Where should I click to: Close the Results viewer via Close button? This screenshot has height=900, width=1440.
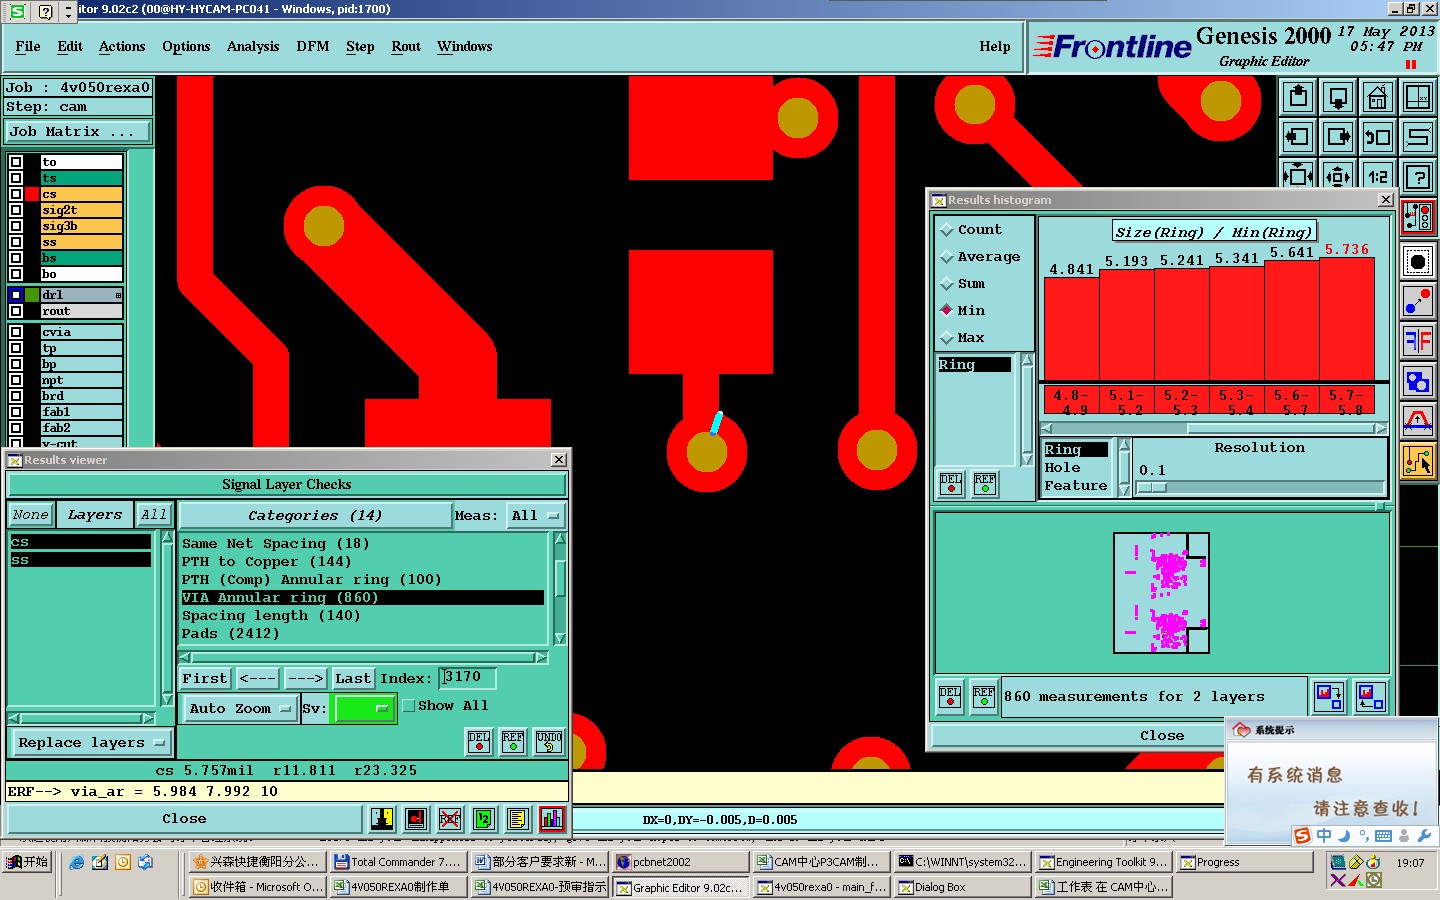[x=184, y=819]
